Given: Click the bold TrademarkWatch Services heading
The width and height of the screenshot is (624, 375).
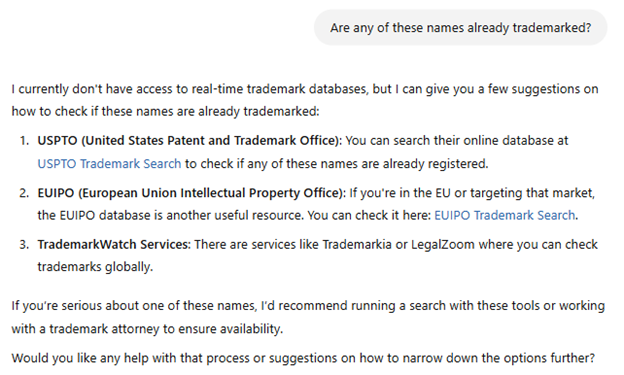Looking at the screenshot, I should pos(114,244).
